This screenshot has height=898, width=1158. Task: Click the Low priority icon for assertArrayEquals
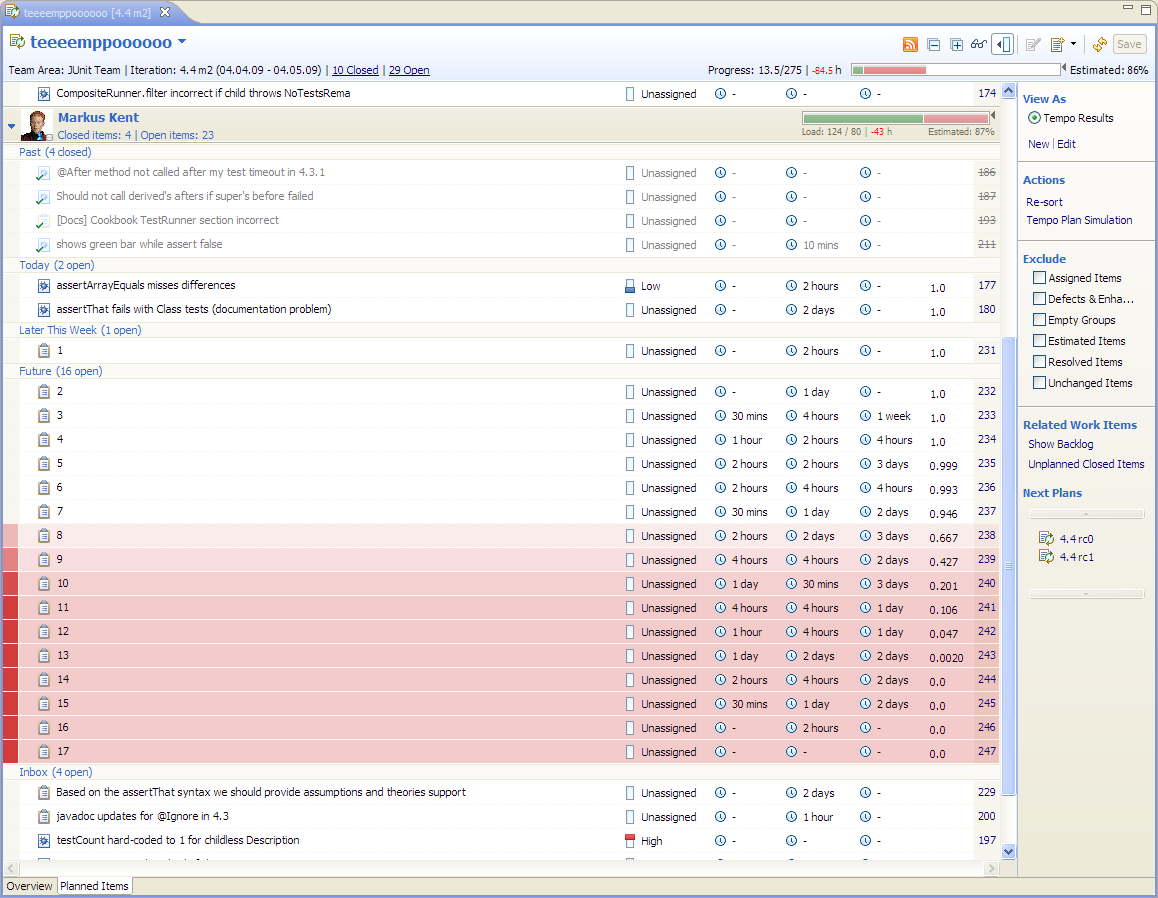click(x=630, y=286)
